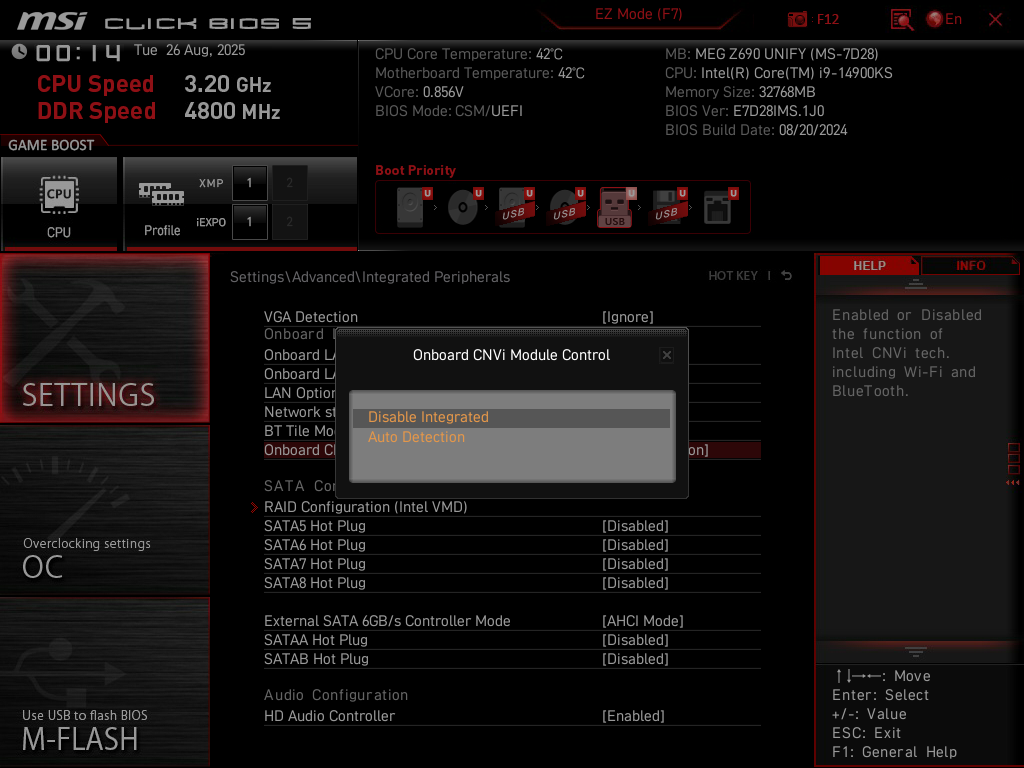1024x768 pixels.
Task: Take a screenshot with the F12 camera icon
Action: click(x=797, y=20)
